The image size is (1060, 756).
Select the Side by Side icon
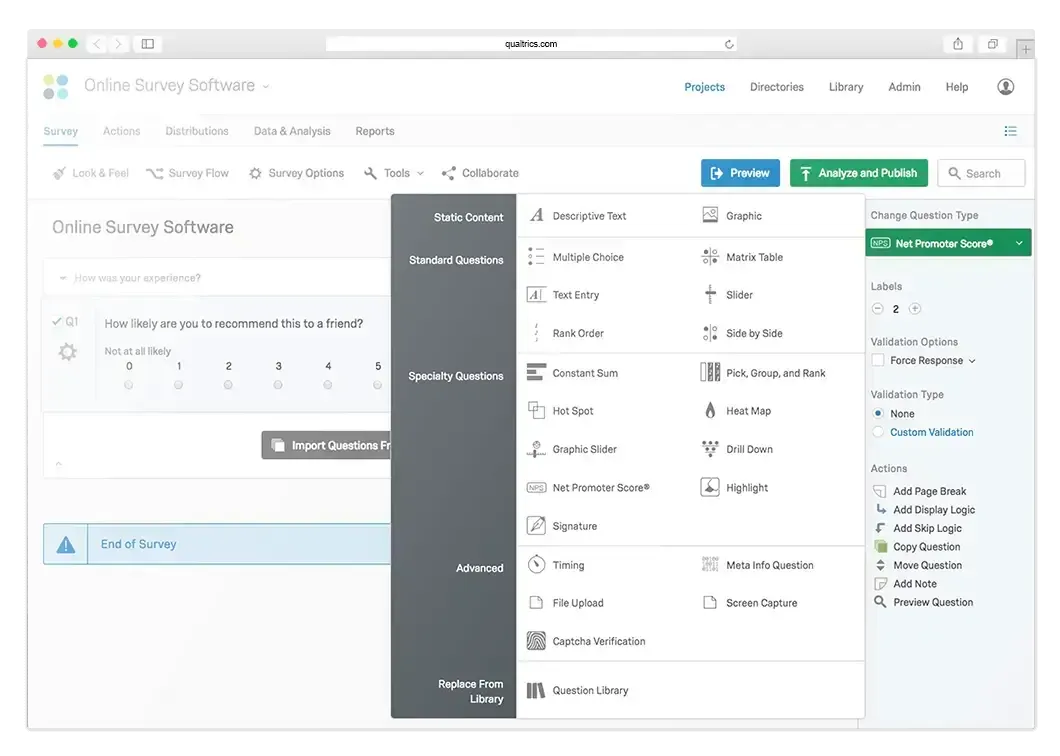tap(710, 333)
